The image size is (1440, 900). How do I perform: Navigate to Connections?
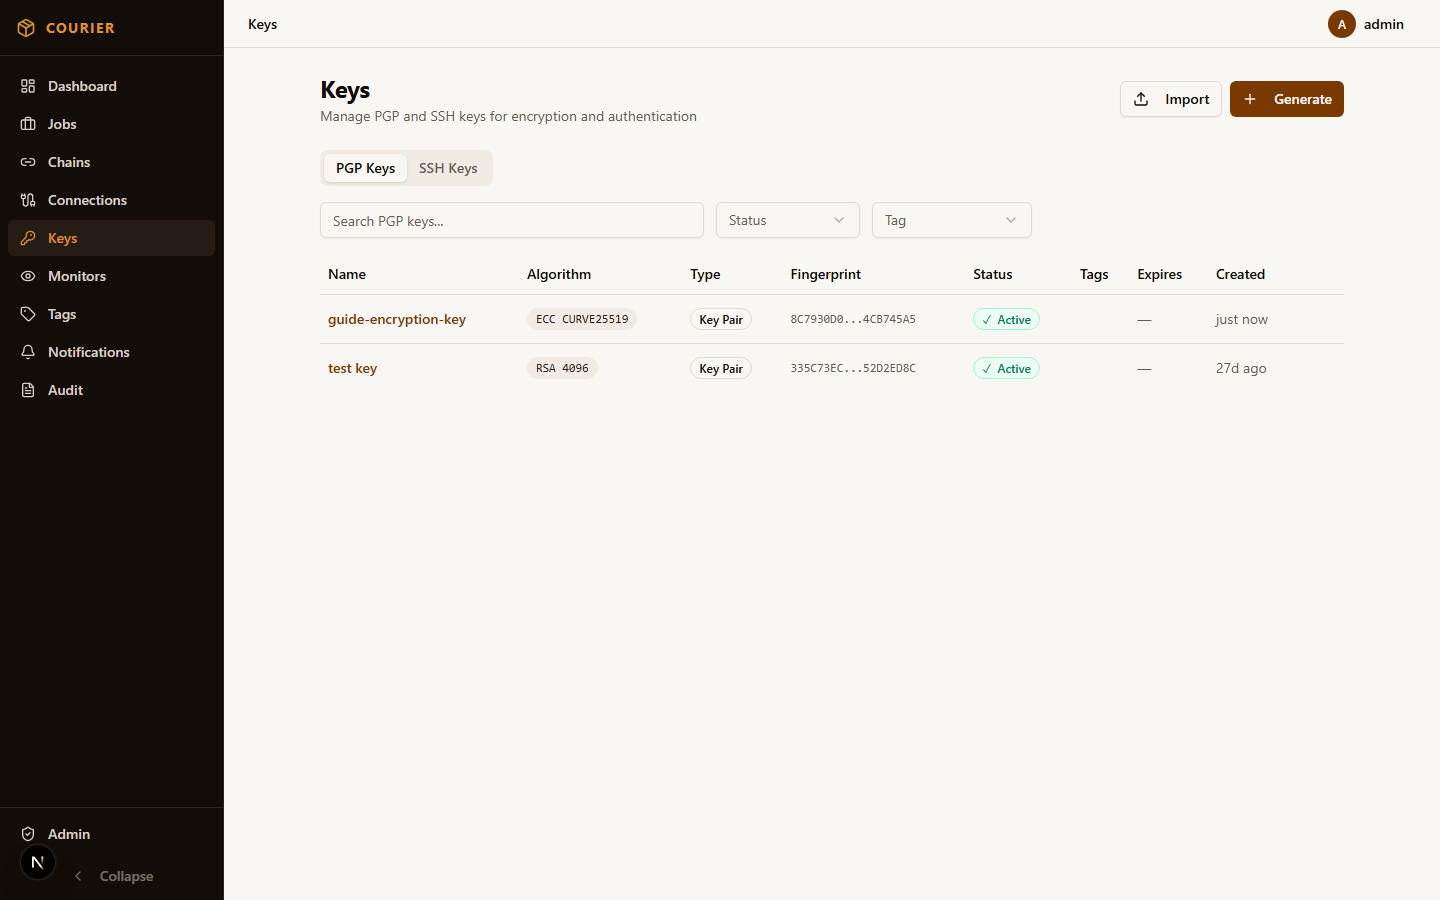coord(87,200)
